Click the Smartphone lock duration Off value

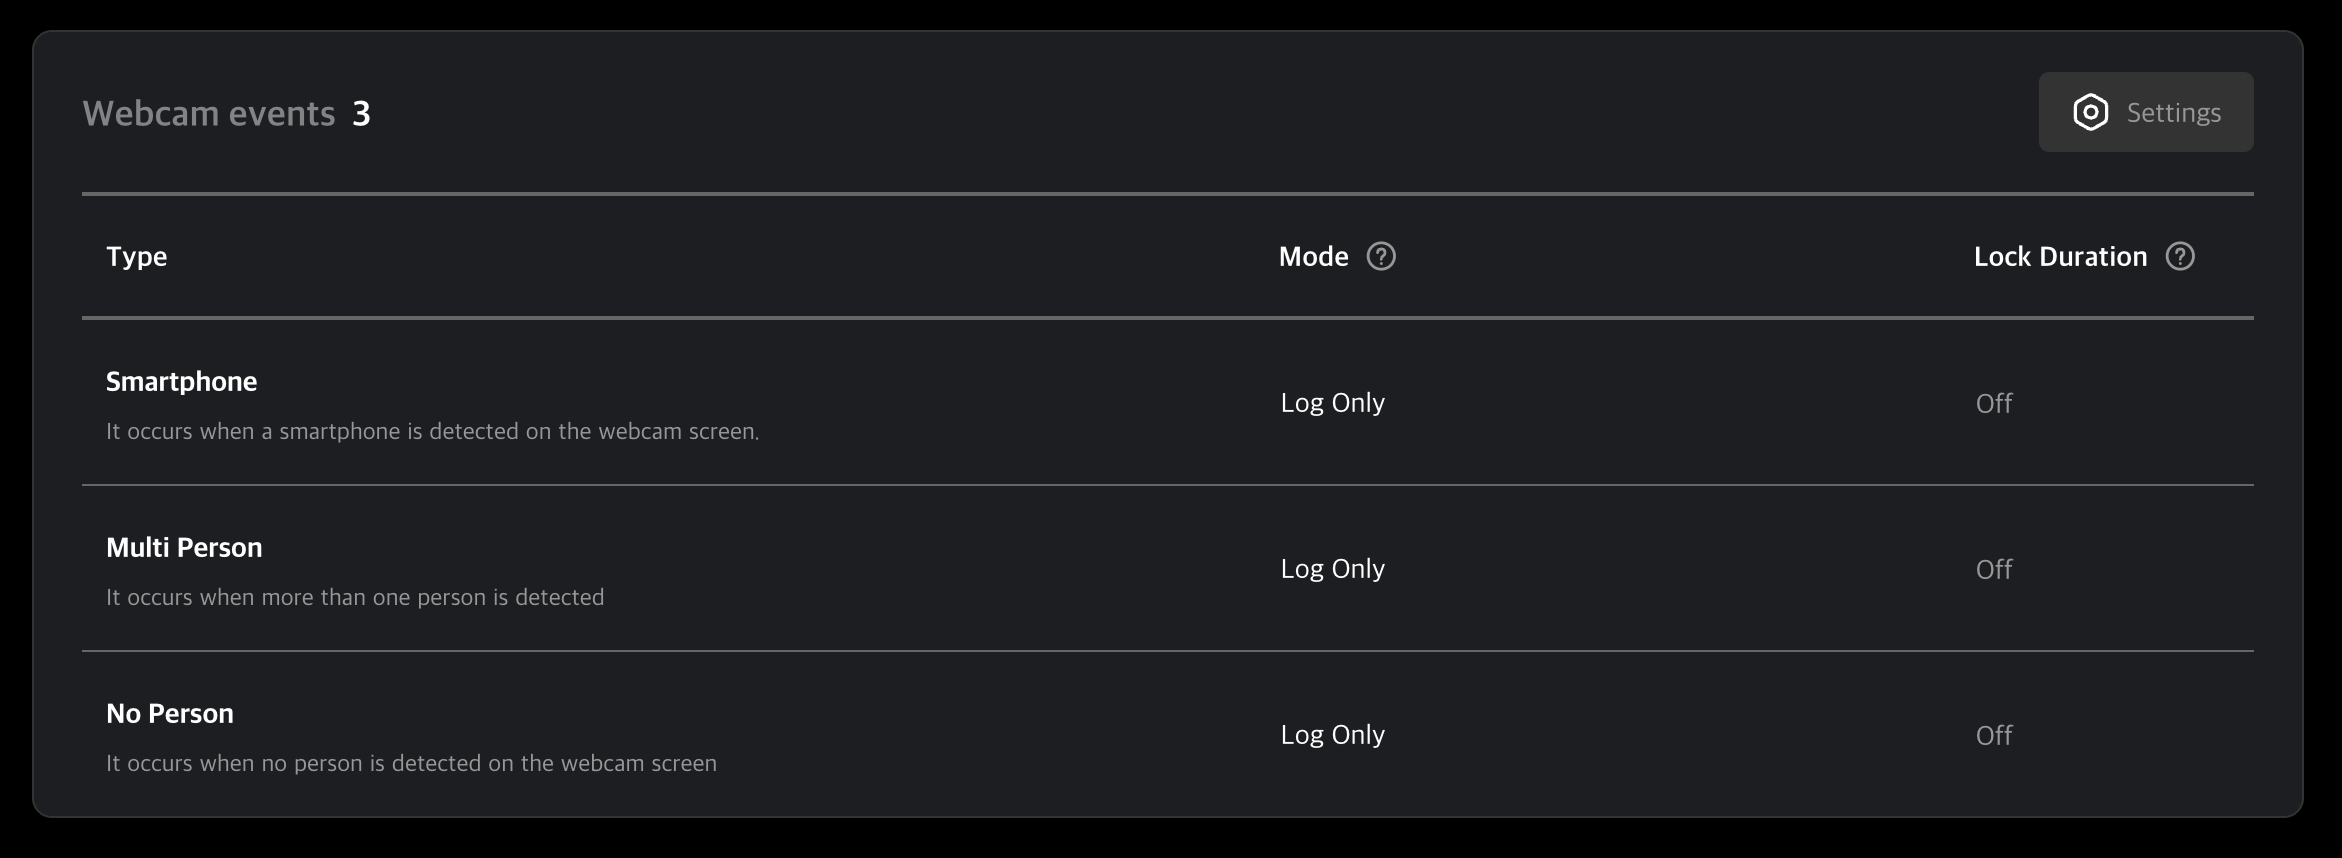[x=1993, y=404]
